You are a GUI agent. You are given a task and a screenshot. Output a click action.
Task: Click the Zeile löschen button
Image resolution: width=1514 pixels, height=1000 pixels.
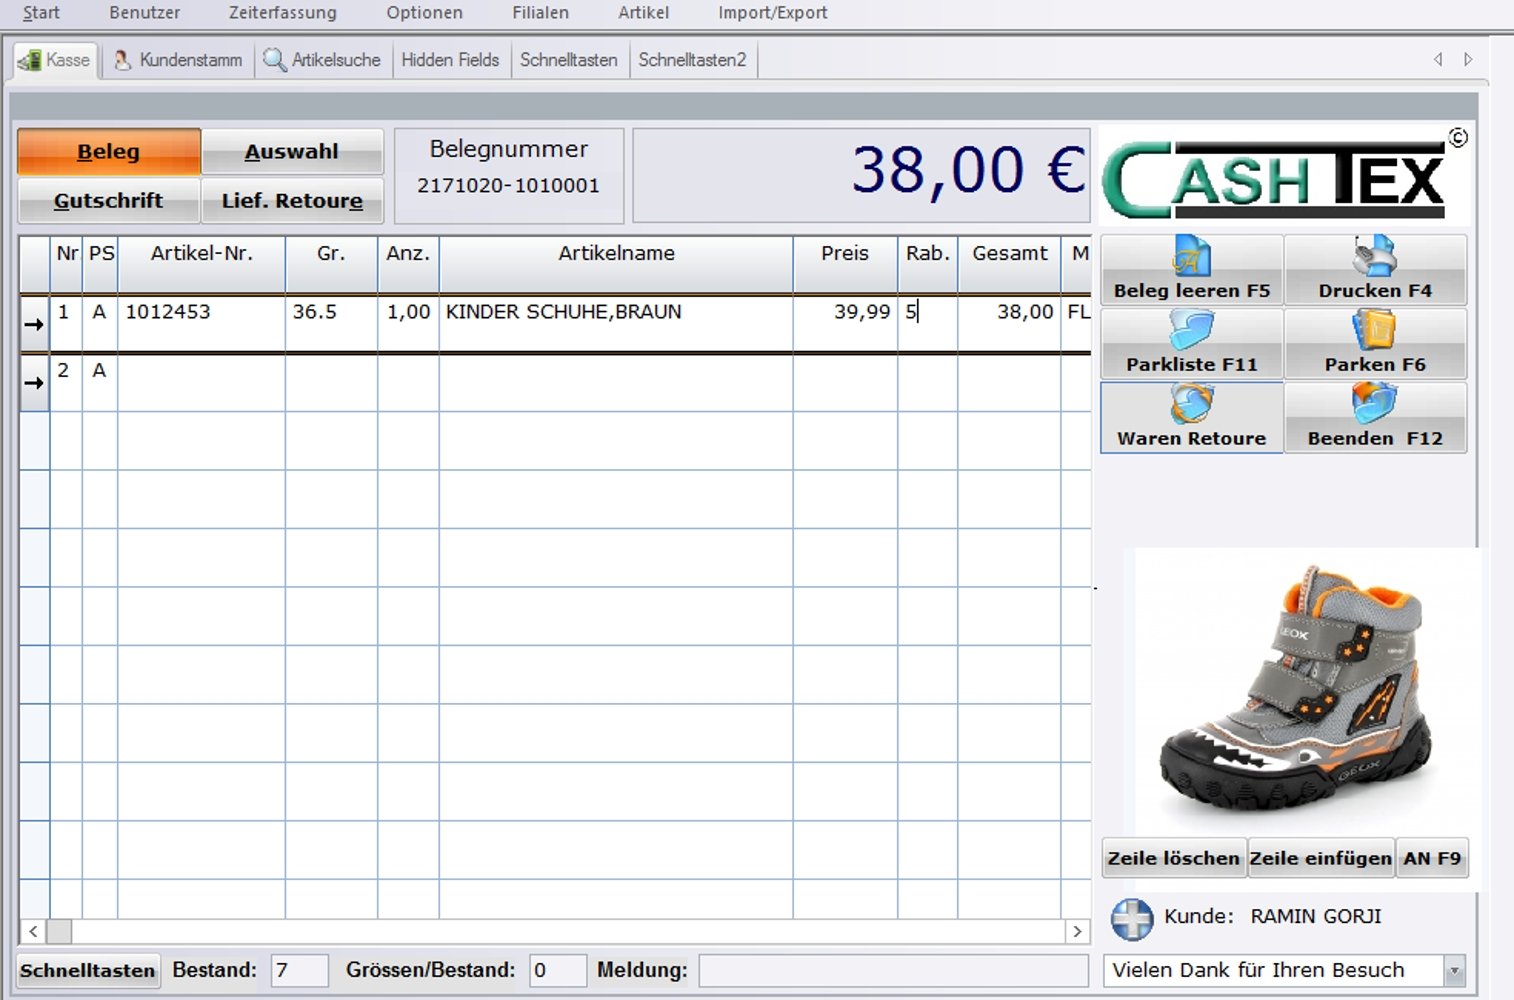coord(1174,858)
